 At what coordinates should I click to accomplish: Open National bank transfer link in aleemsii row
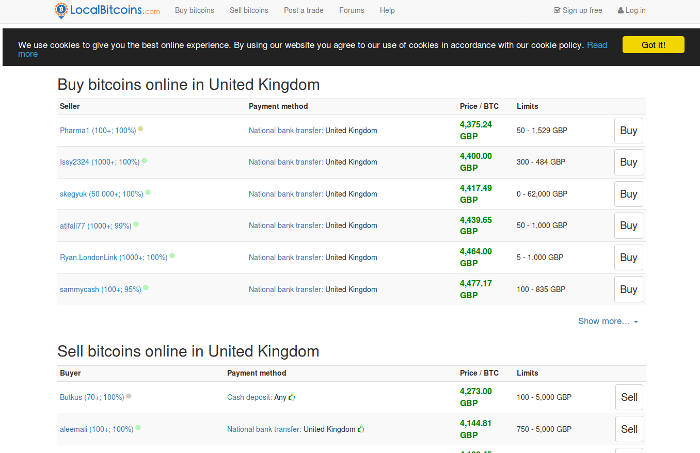tap(264, 429)
